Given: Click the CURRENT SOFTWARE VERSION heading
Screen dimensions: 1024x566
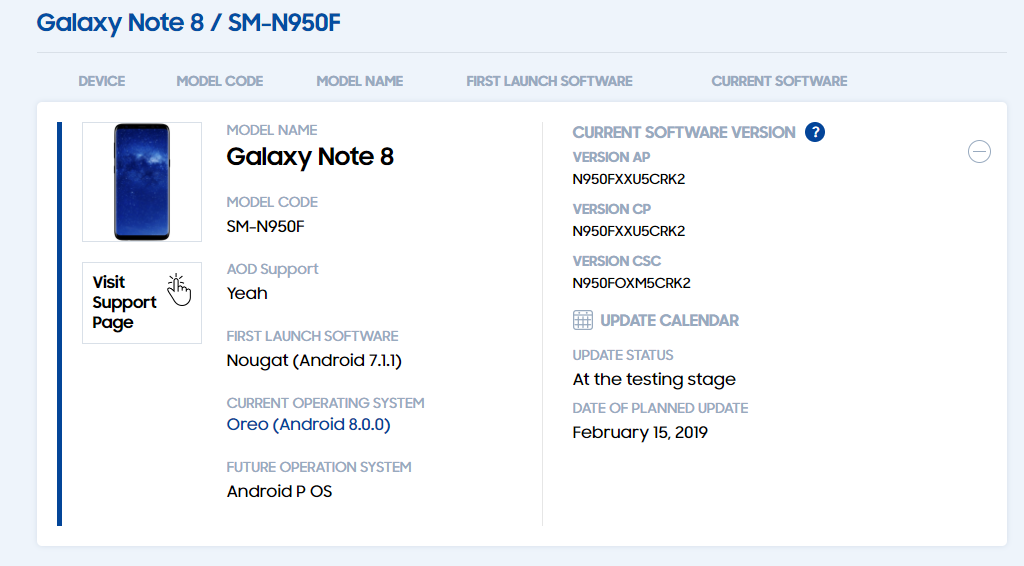Looking at the screenshot, I should [x=684, y=133].
